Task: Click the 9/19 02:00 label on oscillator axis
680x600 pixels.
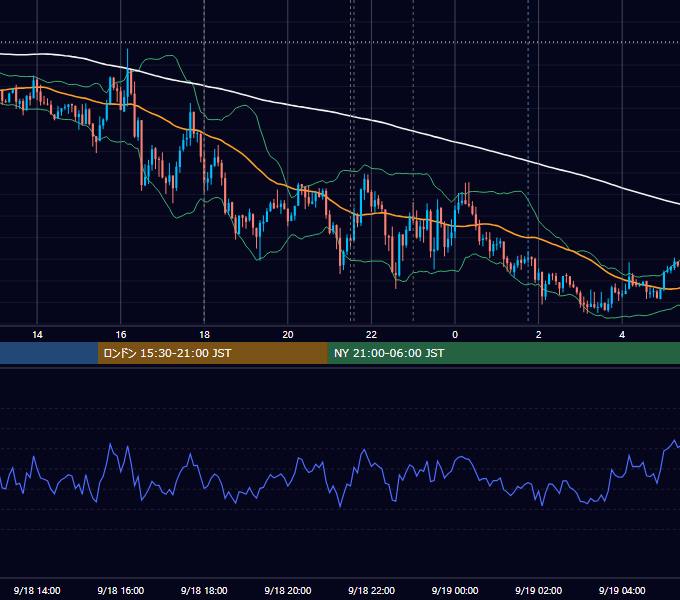Action: [x=539, y=590]
